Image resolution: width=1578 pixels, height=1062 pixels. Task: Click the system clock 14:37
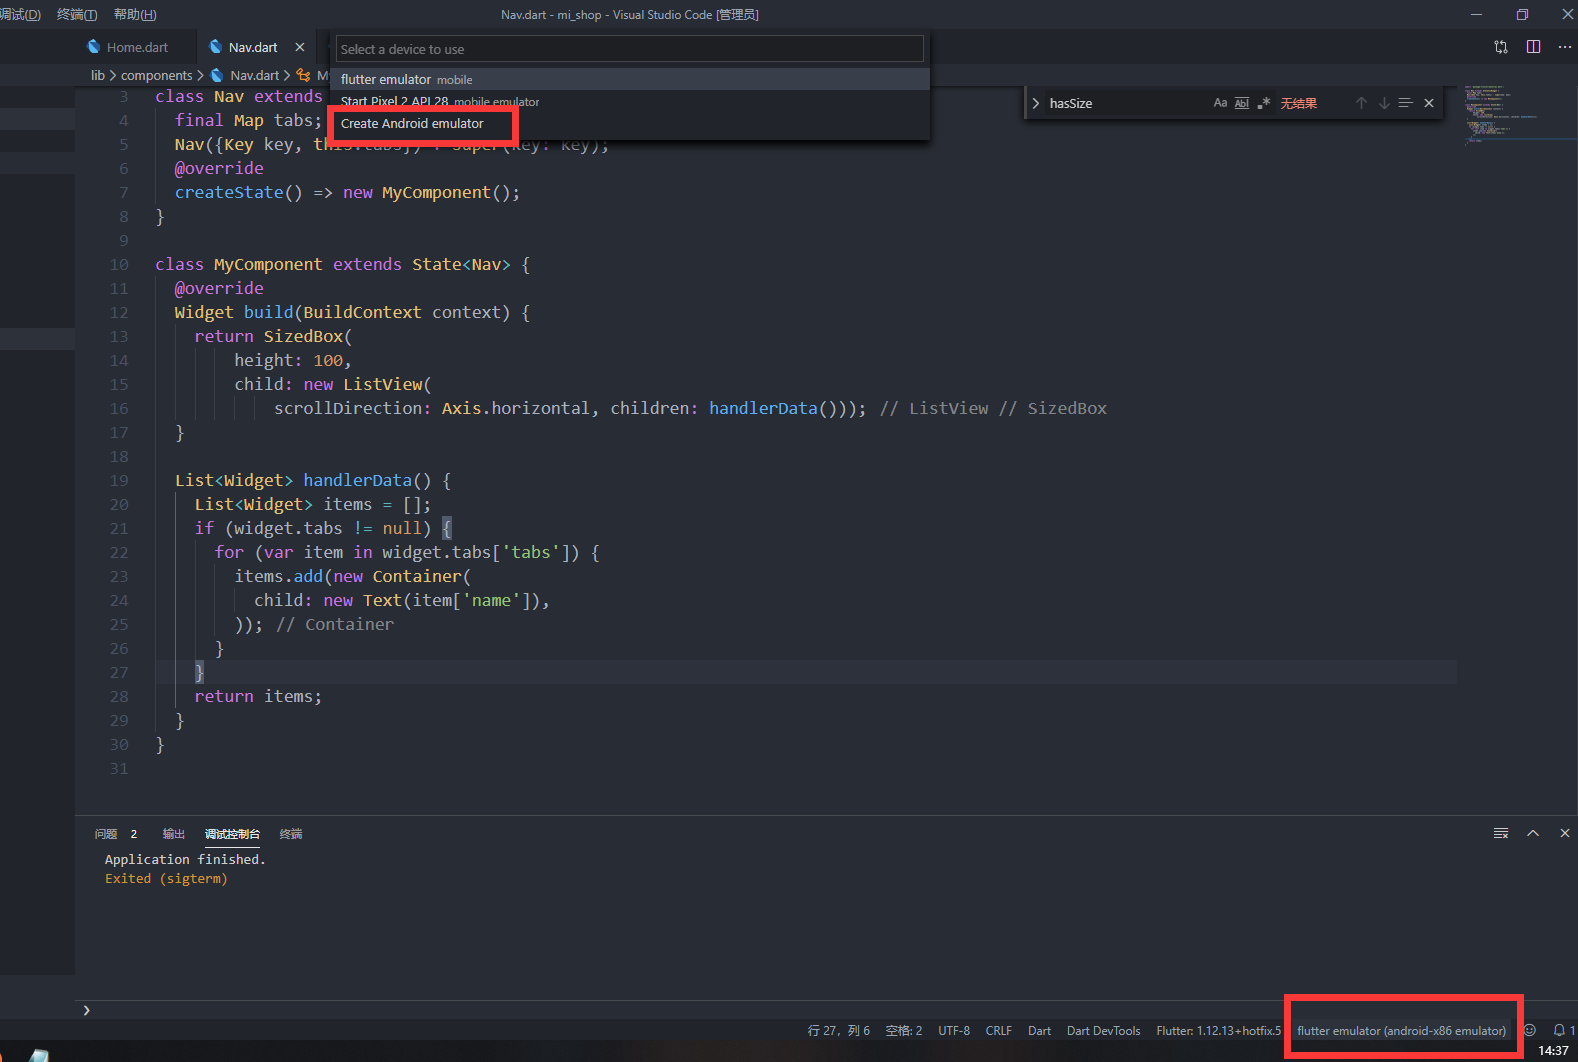coord(1553,1051)
